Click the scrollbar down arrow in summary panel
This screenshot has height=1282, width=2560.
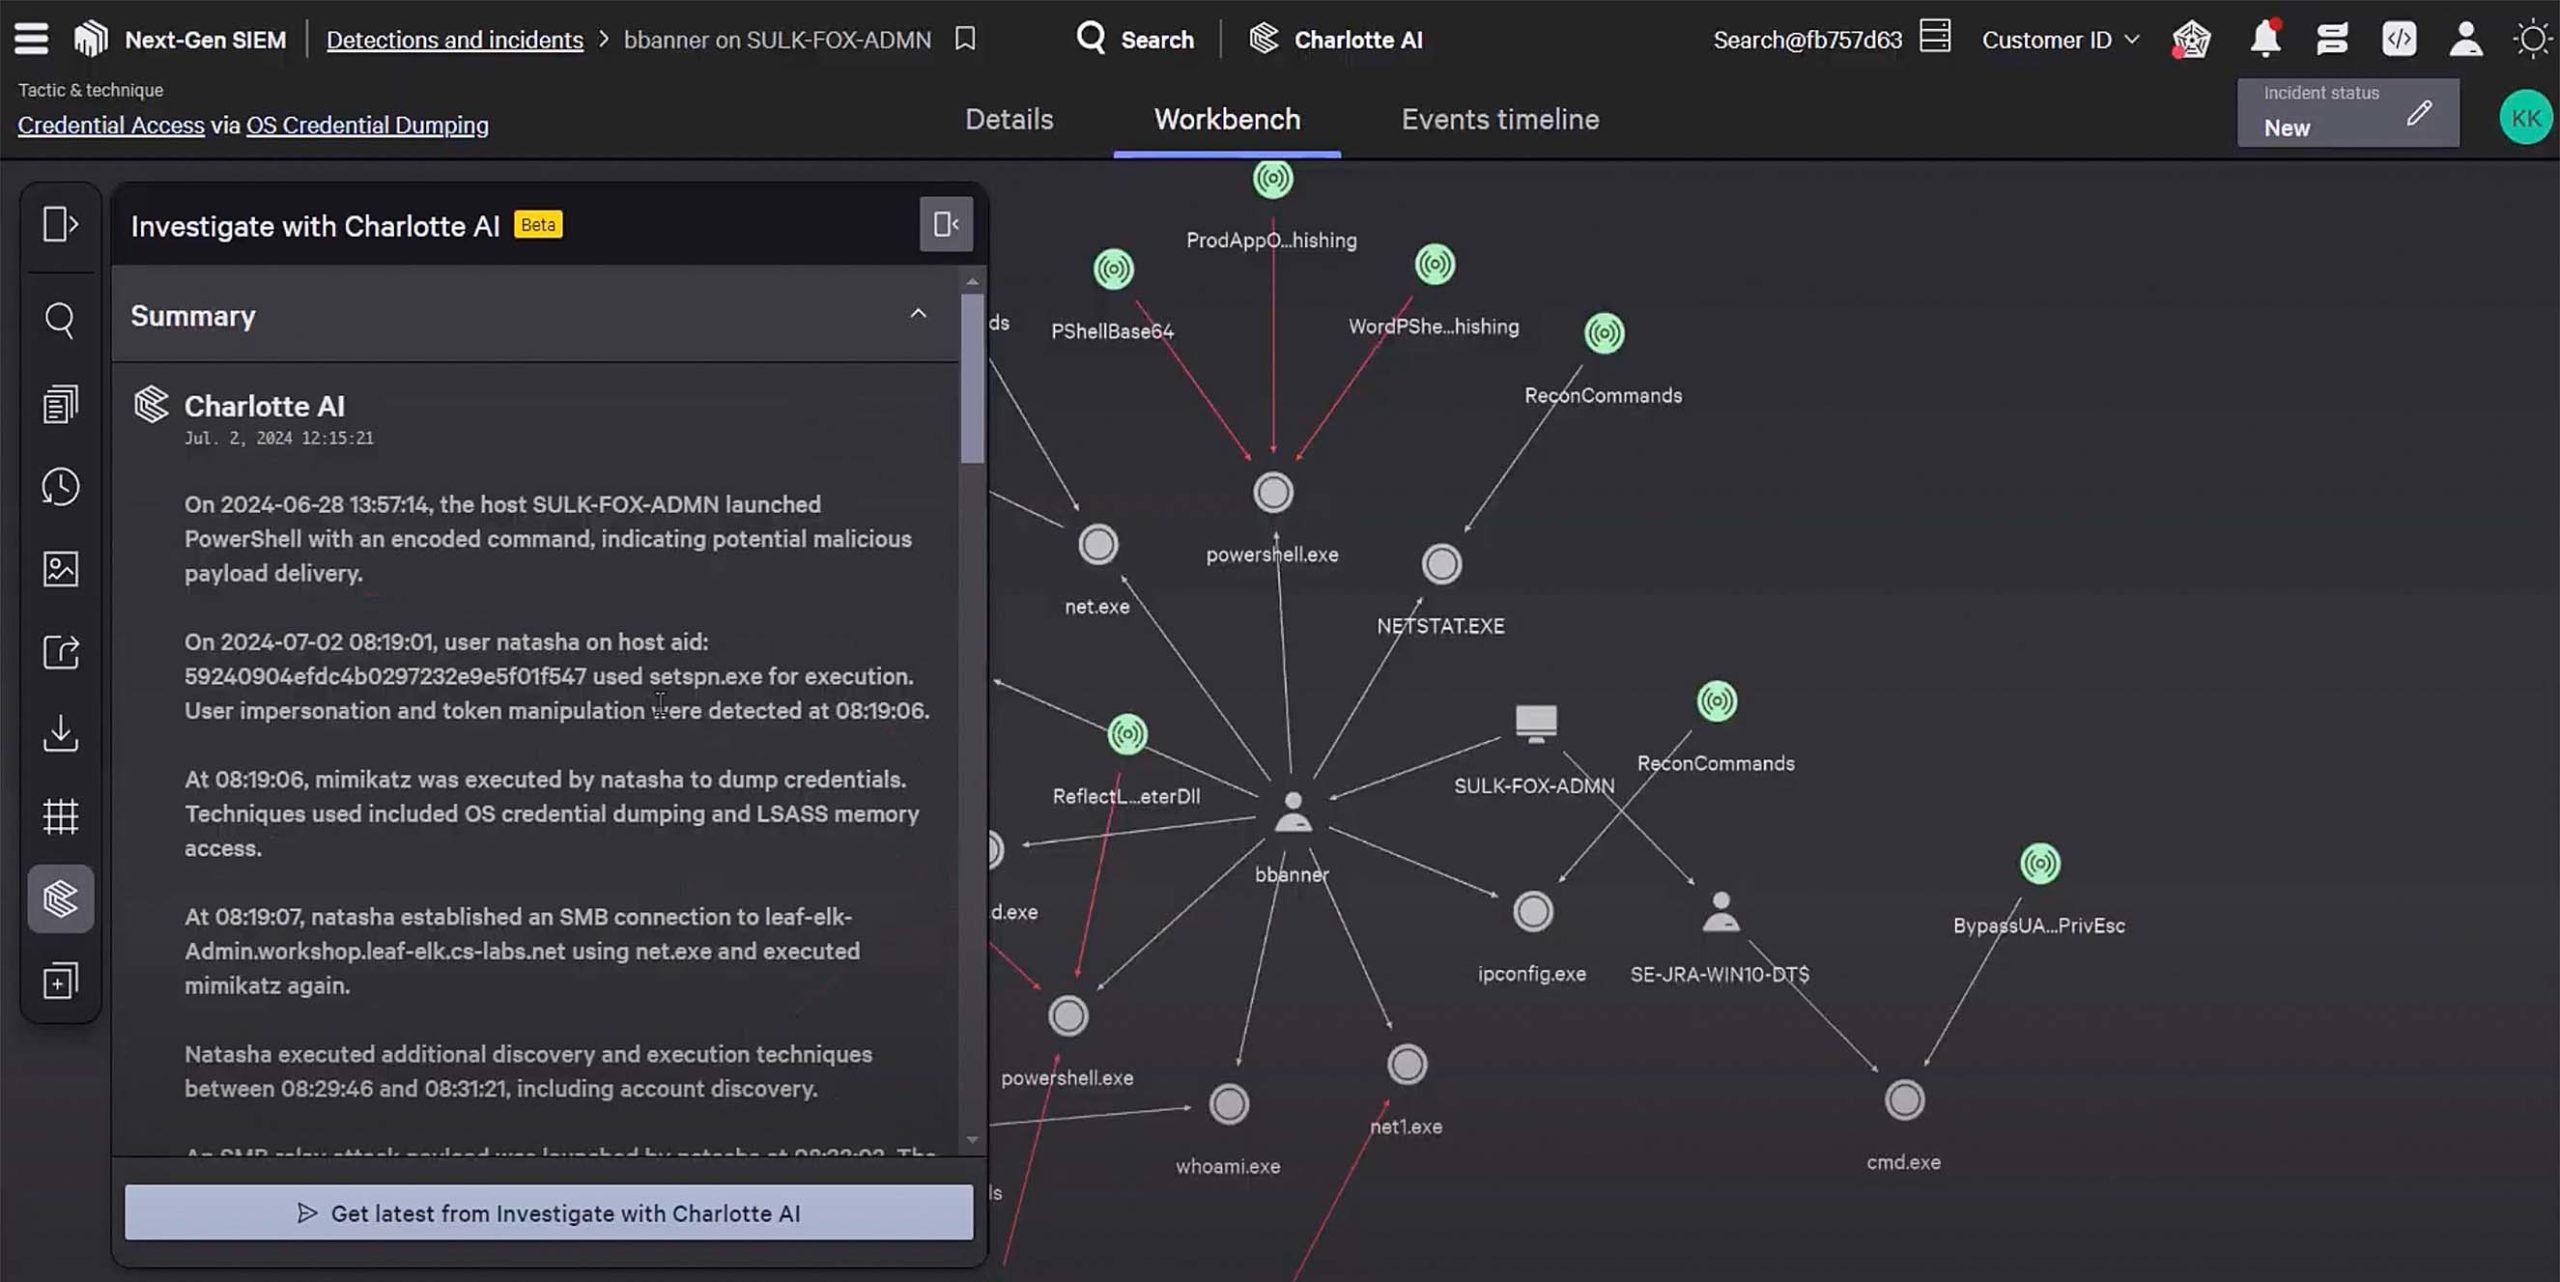[972, 1139]
